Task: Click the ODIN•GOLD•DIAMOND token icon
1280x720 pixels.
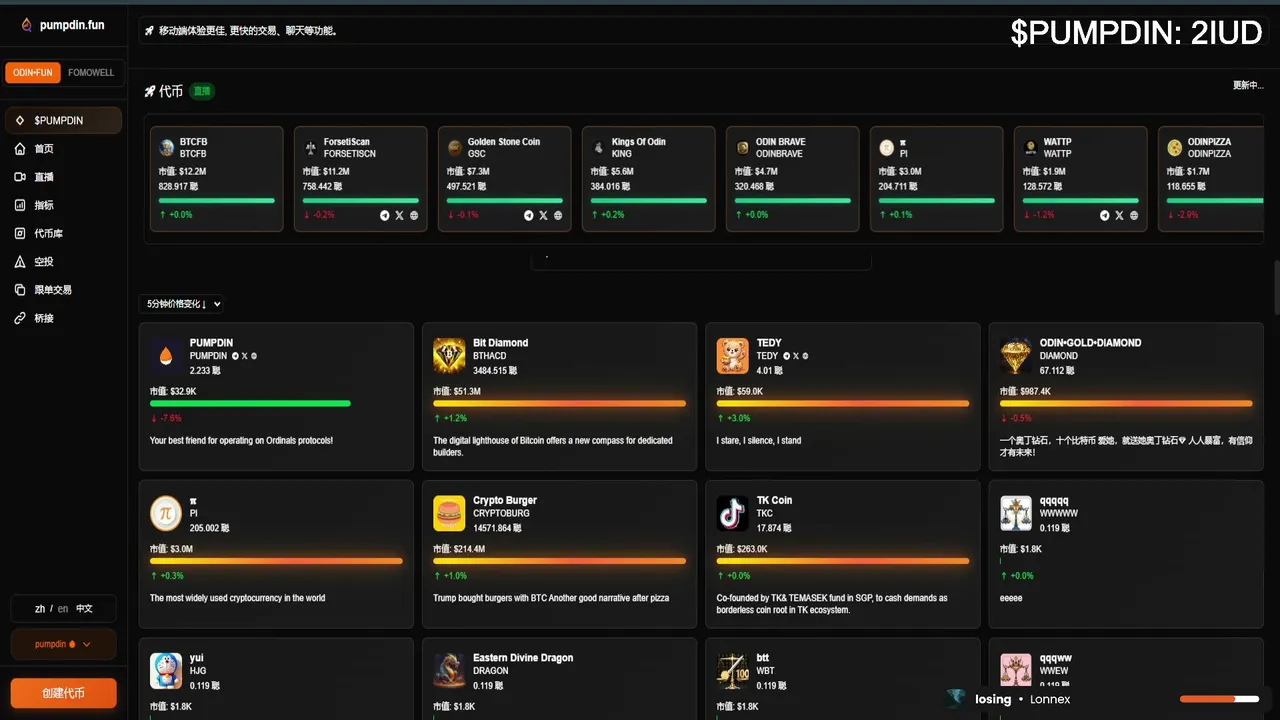Action: pyautogui.click(x=1016, y=356)
